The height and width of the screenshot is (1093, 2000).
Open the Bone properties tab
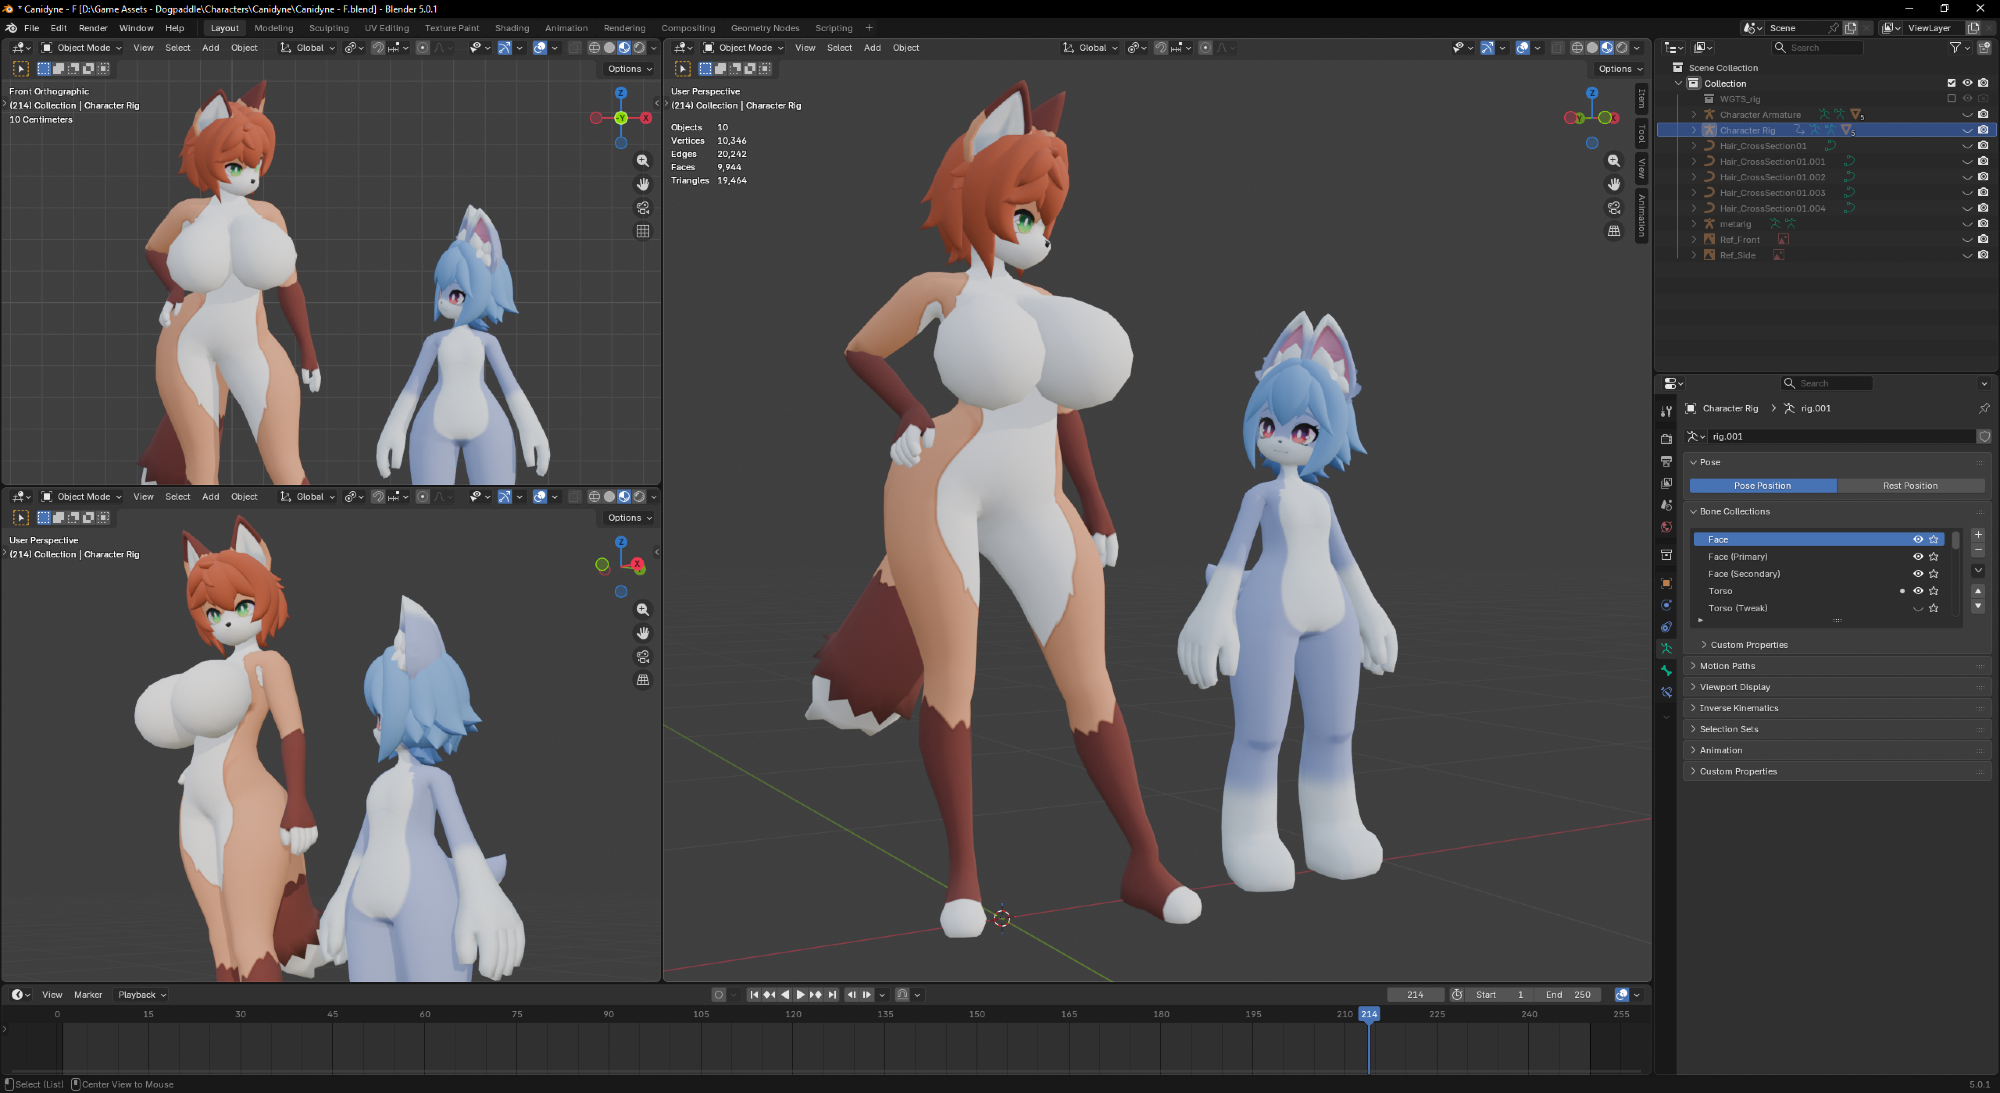pos(1666,670)
